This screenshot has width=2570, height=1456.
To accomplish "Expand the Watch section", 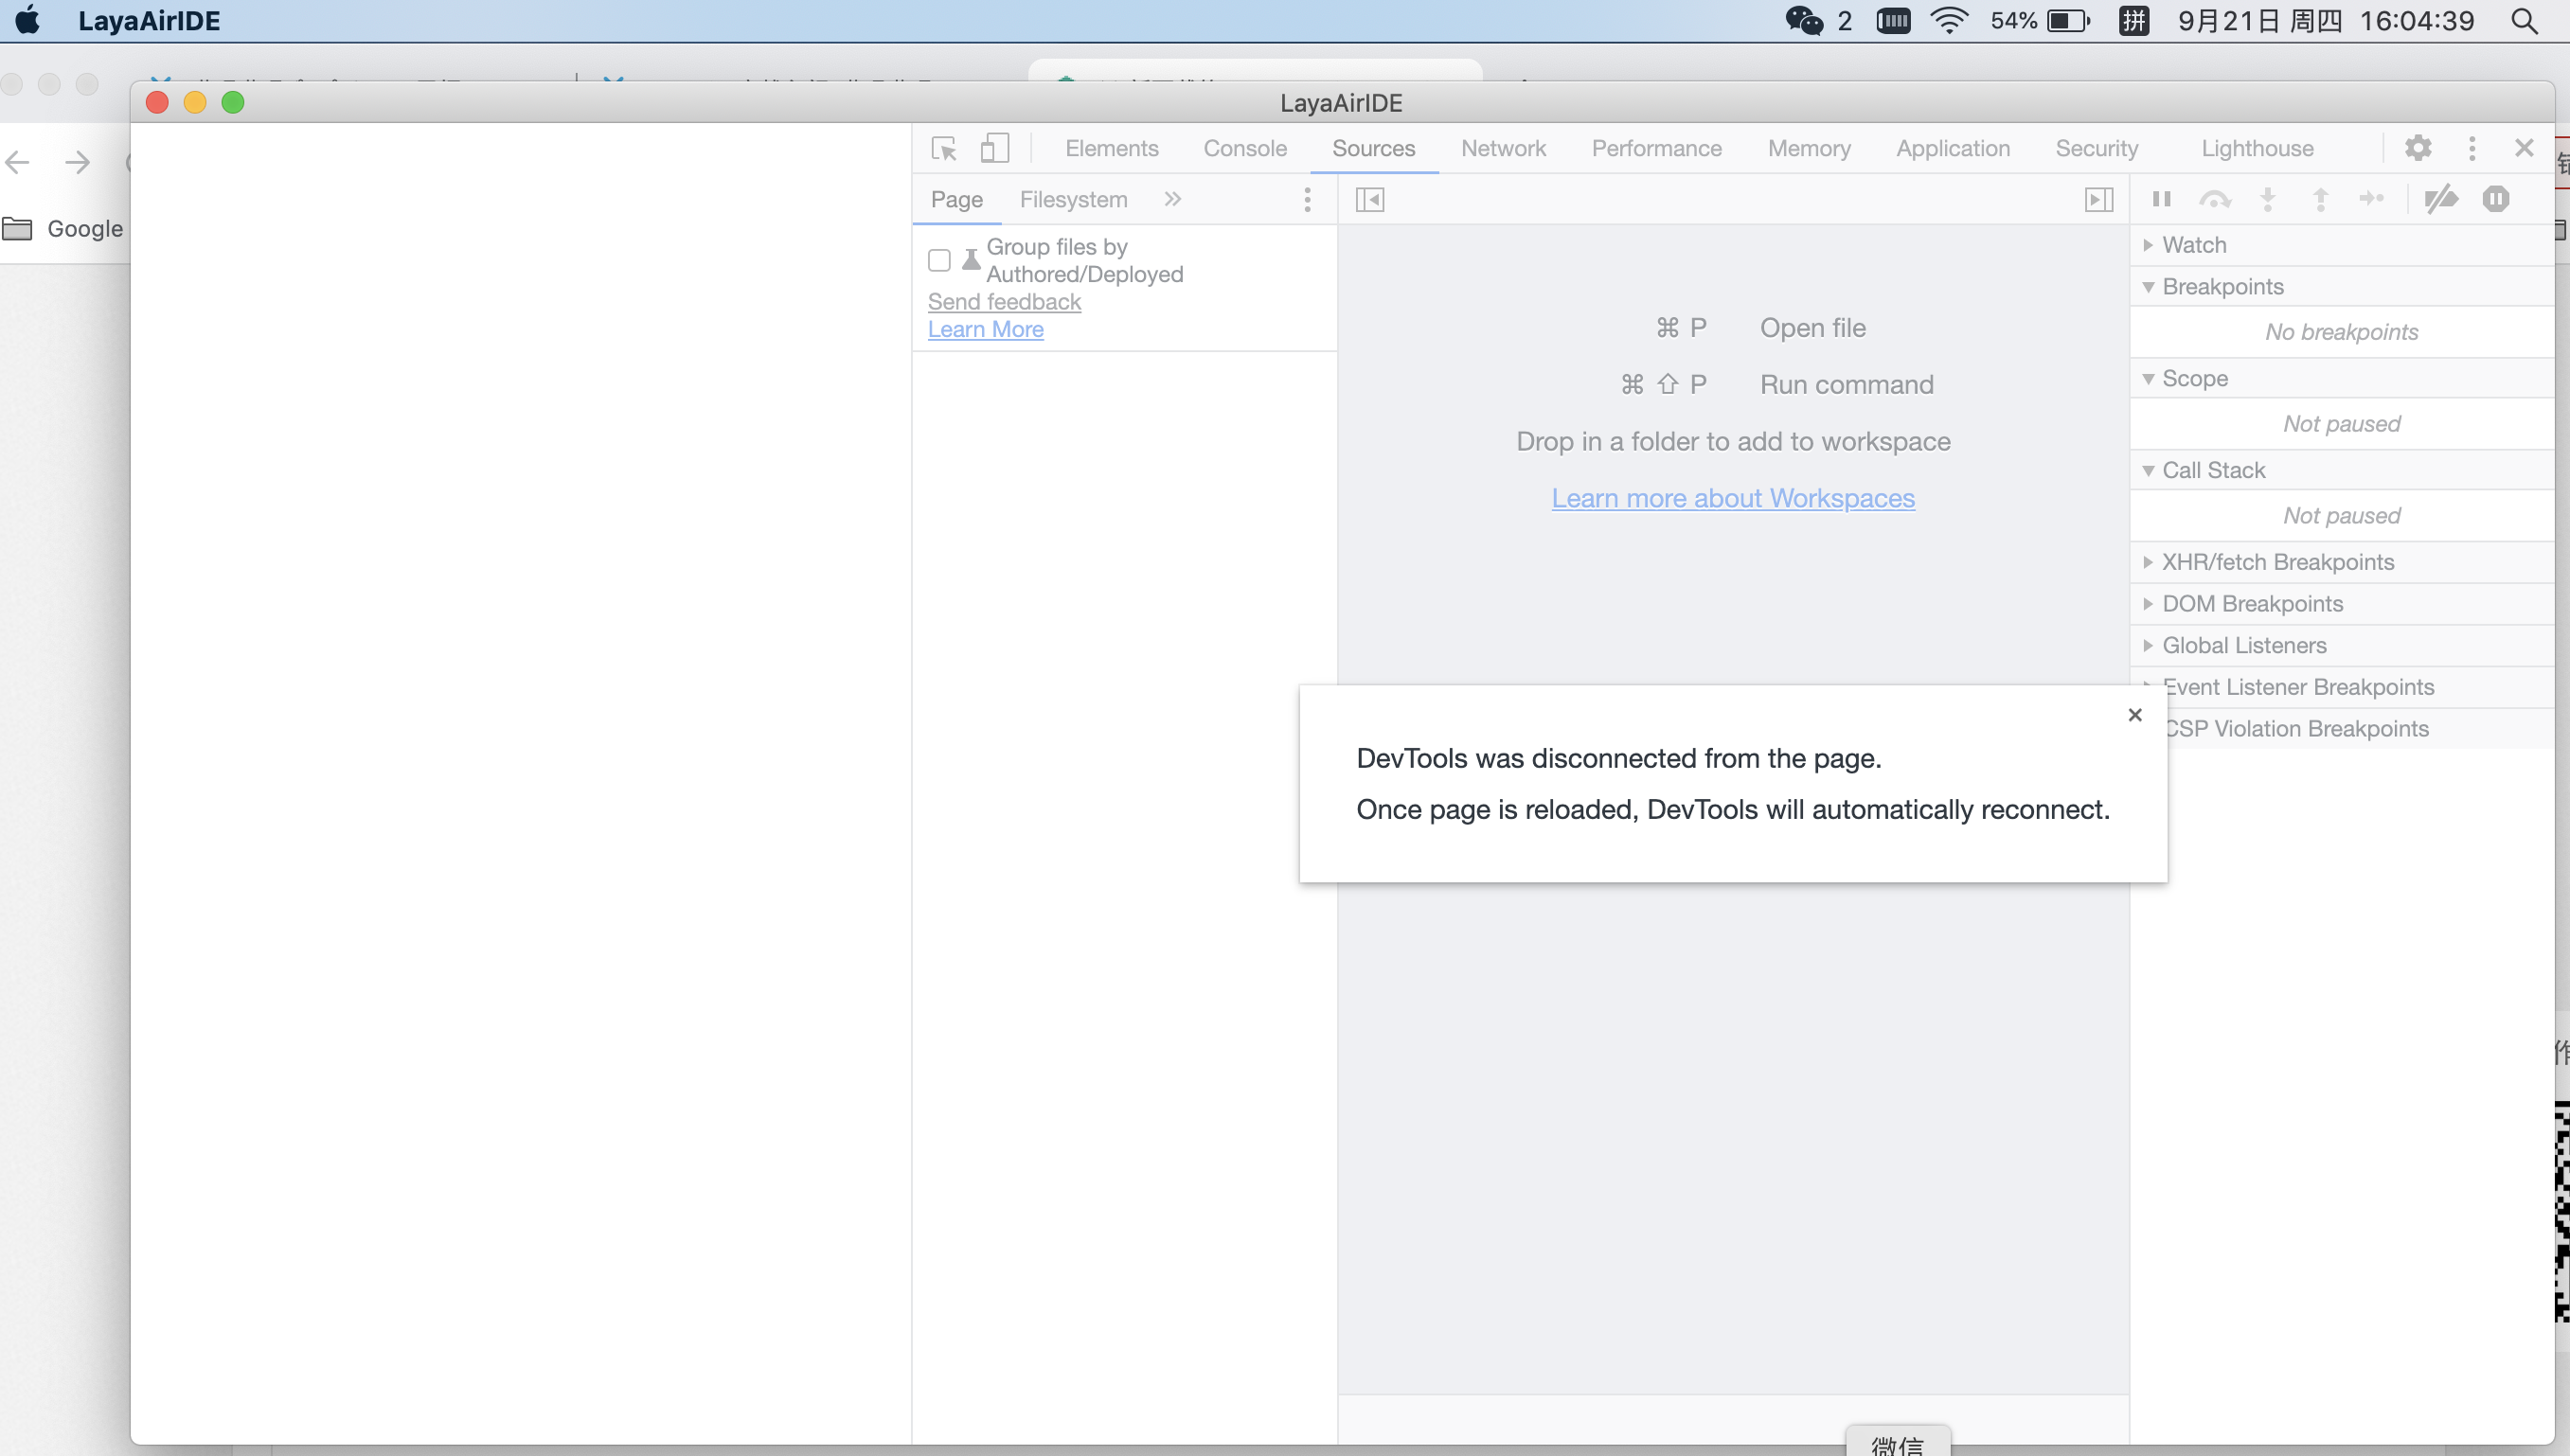I will [x=2193, y=245].
